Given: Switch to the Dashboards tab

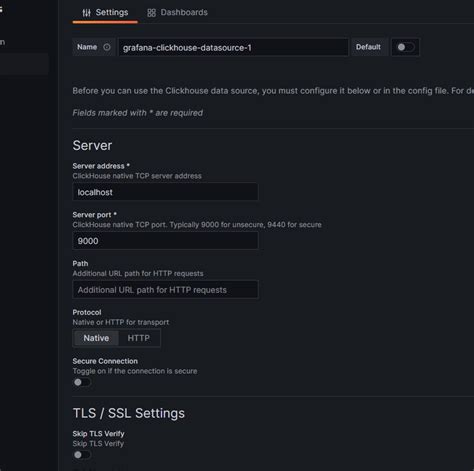Looking at the screenshot, I should (177, 13).
